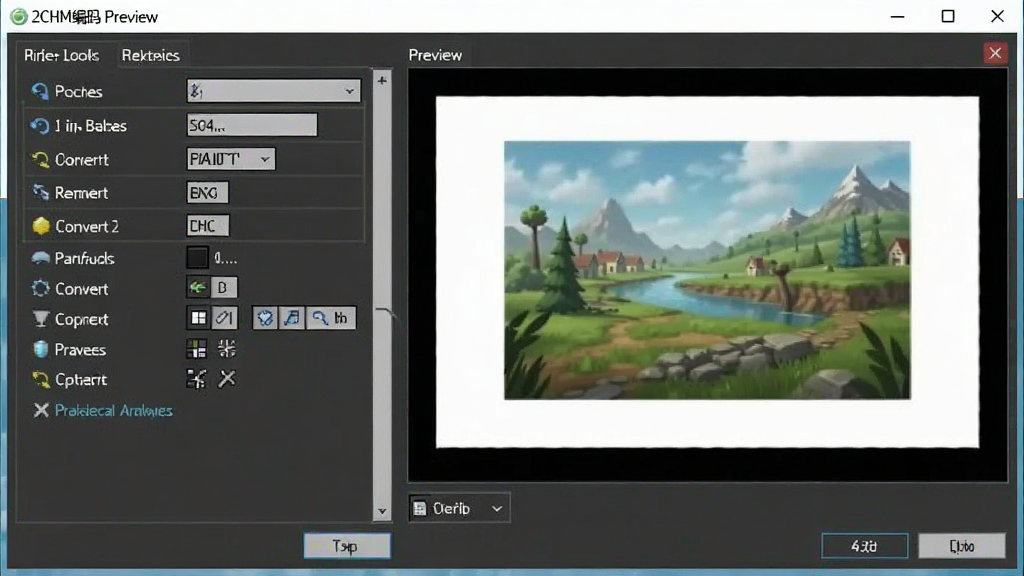The height and width of the screenshot is (576, 1024).
Task: Toggle the grid button in Coprert row
Action: [198, 318]
